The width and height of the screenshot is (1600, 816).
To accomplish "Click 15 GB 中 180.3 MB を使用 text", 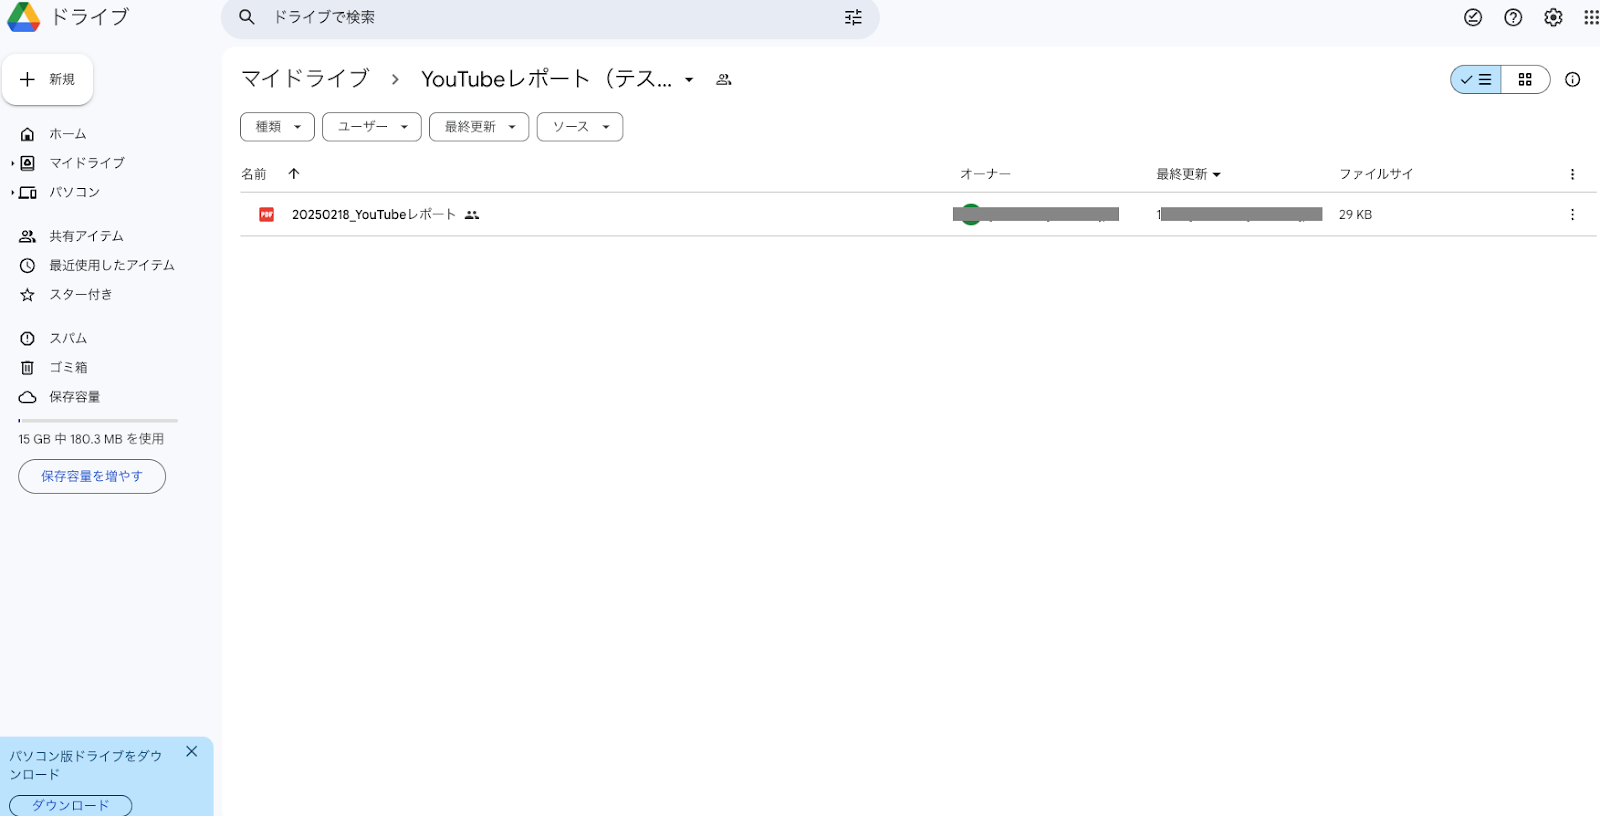I will [91, 439].
